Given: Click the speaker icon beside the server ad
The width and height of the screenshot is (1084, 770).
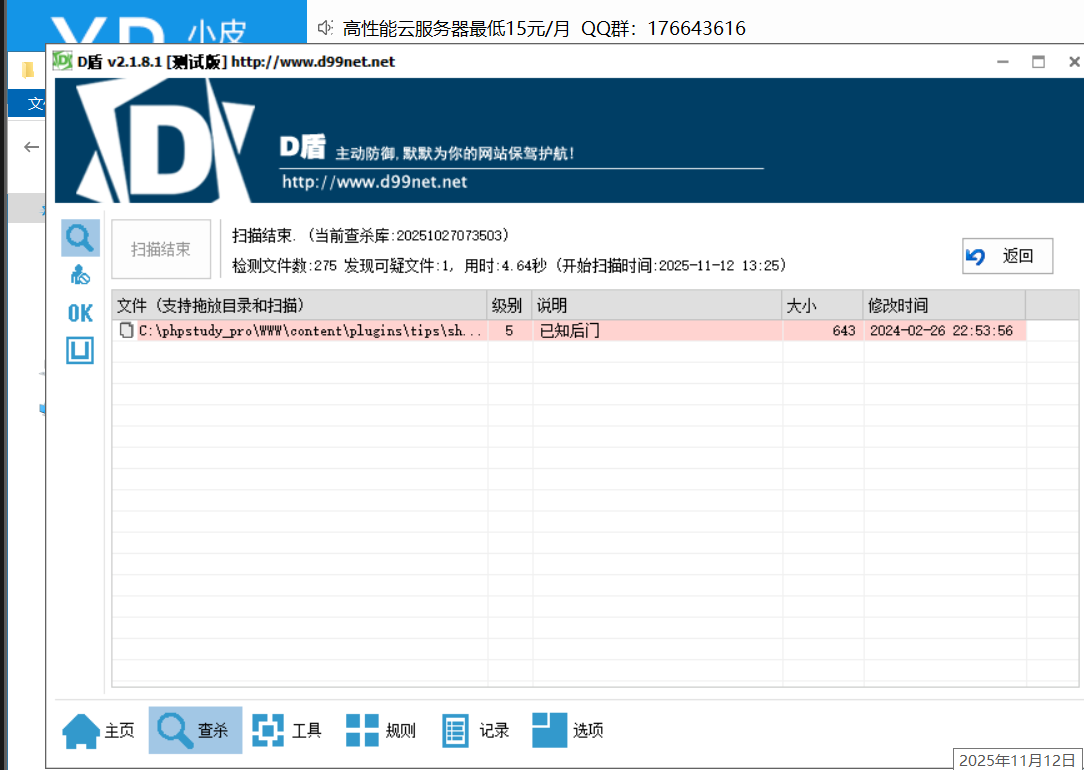Looking at the screenshot, I should 325,28.
